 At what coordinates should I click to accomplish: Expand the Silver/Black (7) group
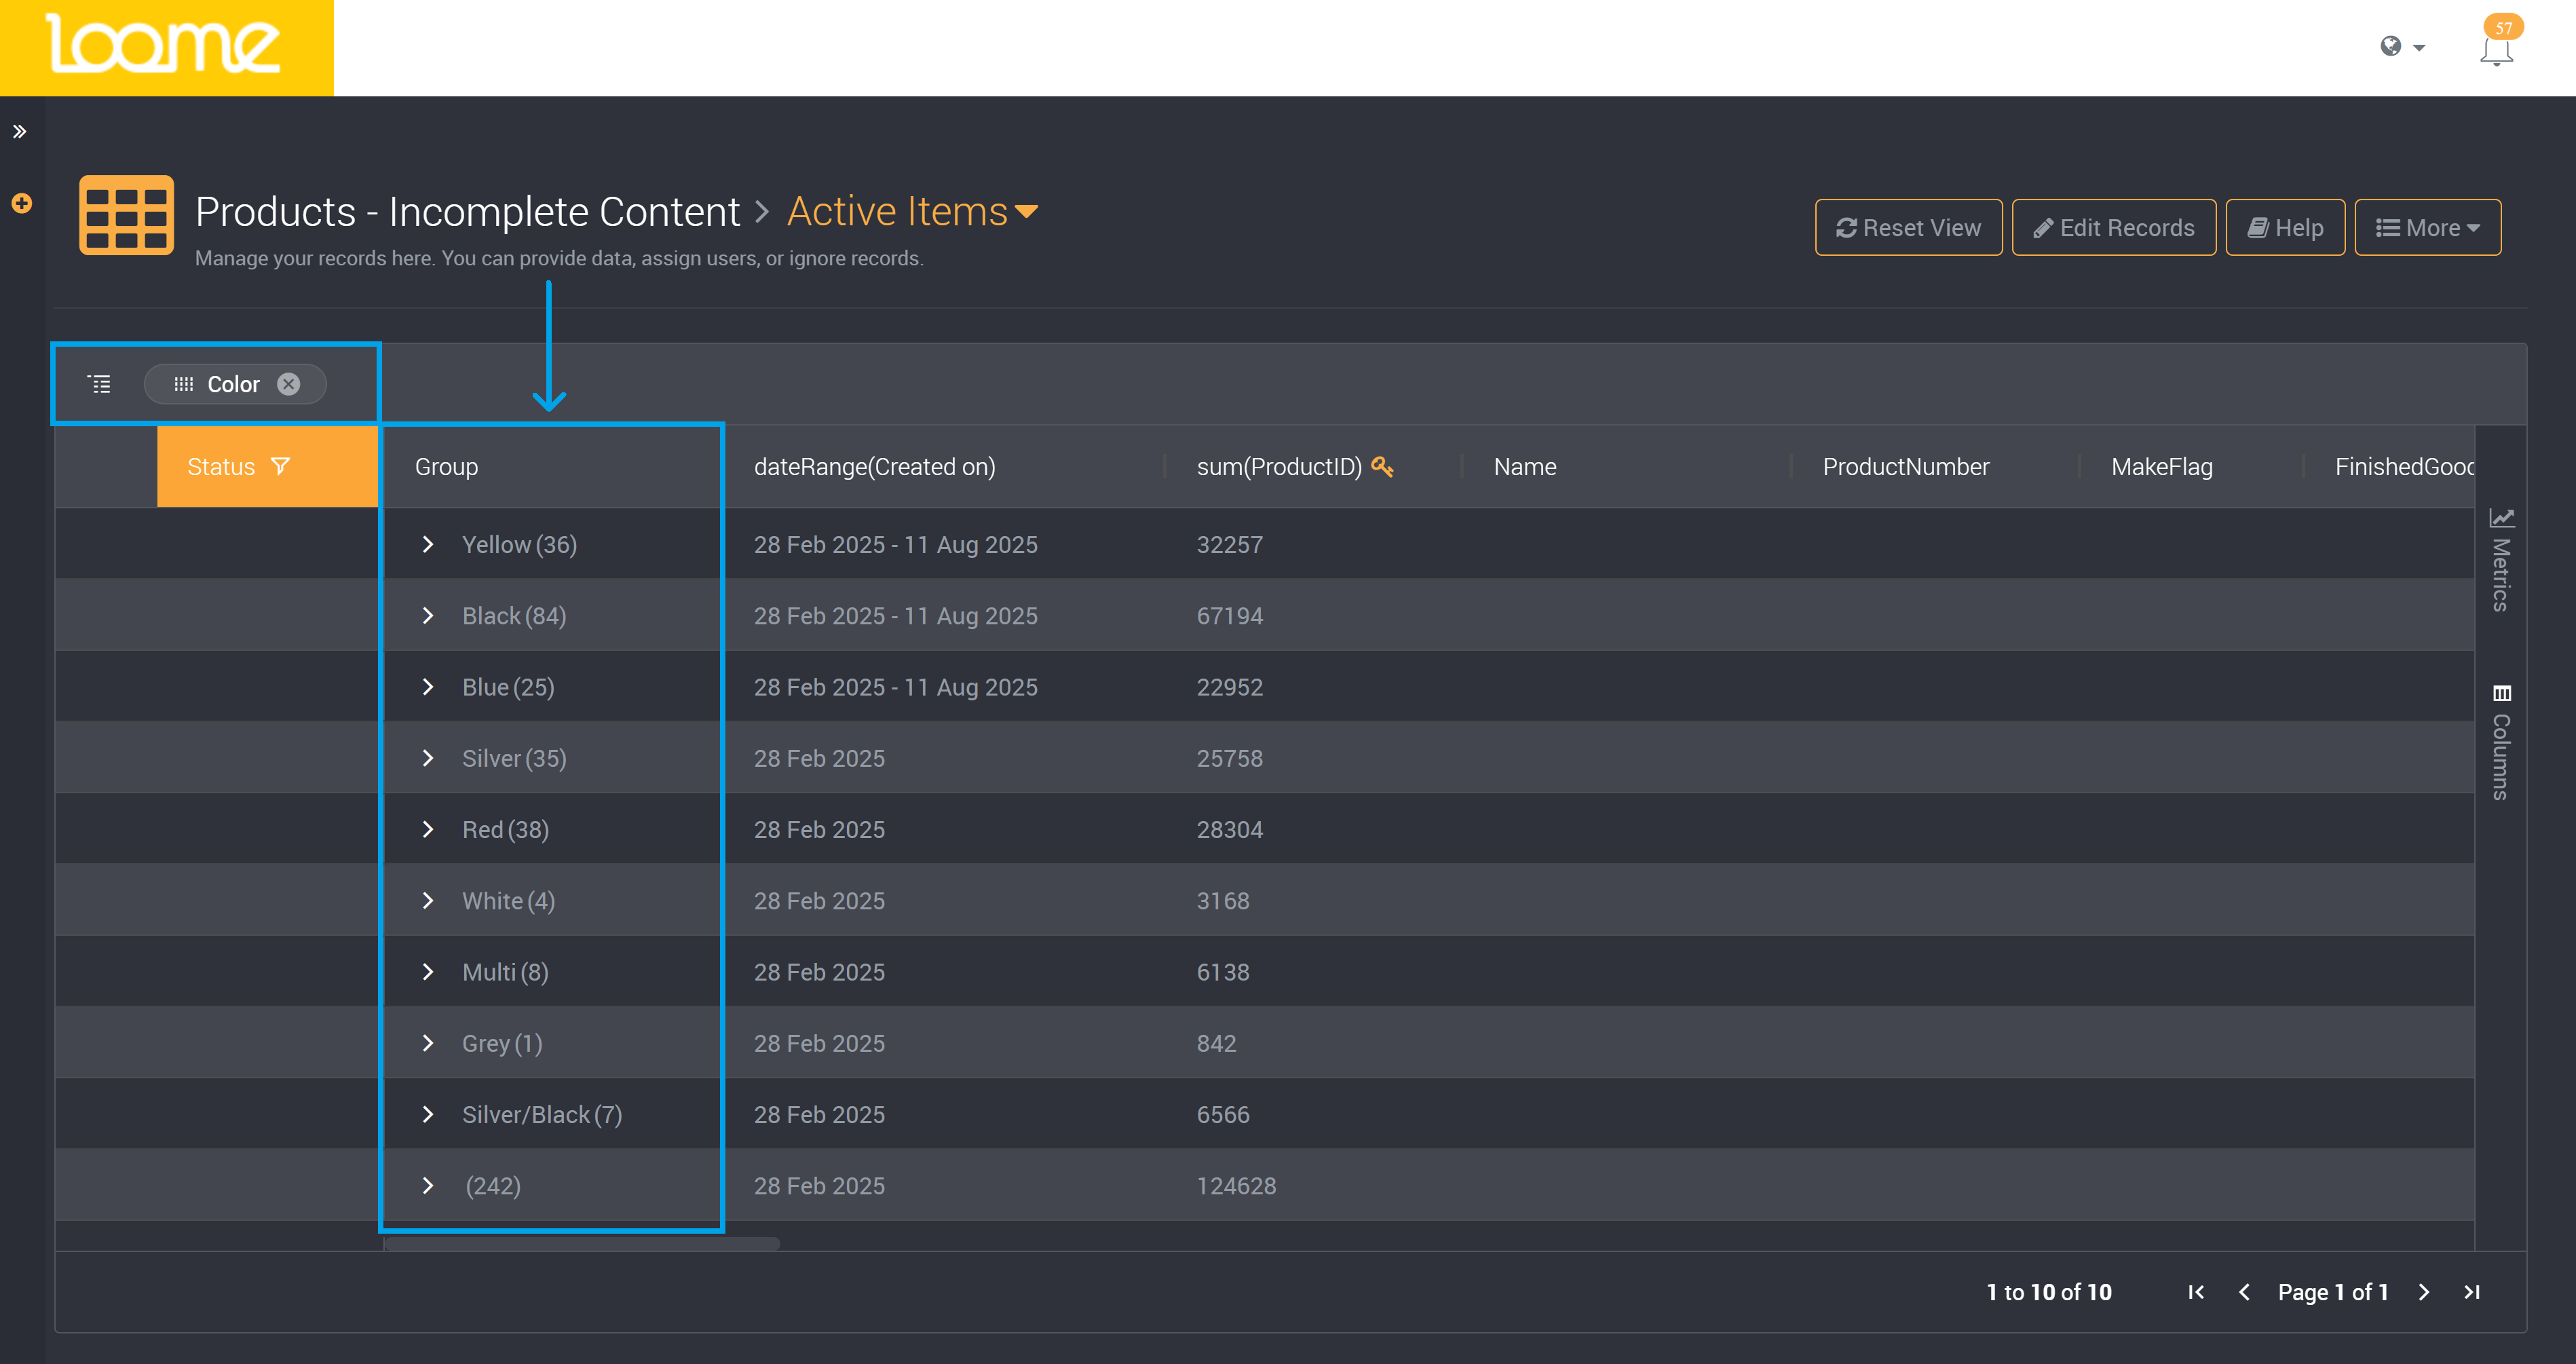pyautogui.click(x=428, y=1114)
